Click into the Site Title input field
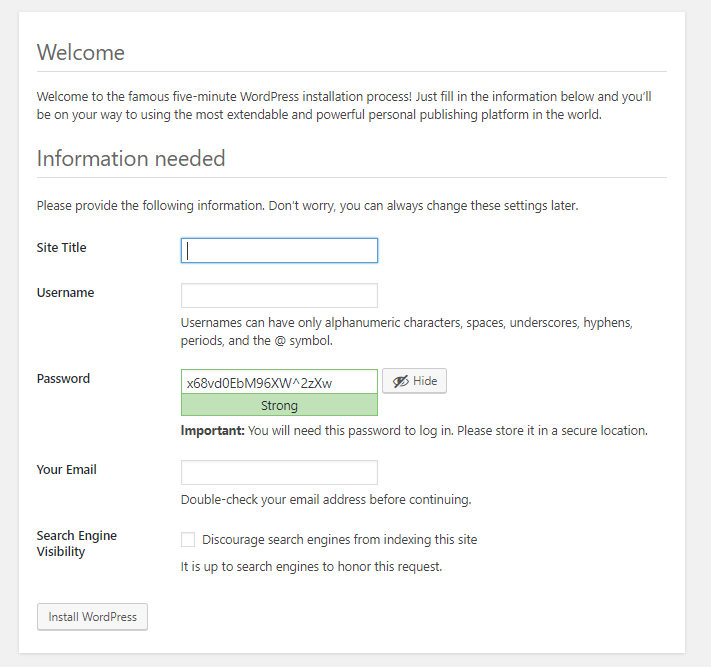The width and height of the screenshot is (711, 667). 279,250
